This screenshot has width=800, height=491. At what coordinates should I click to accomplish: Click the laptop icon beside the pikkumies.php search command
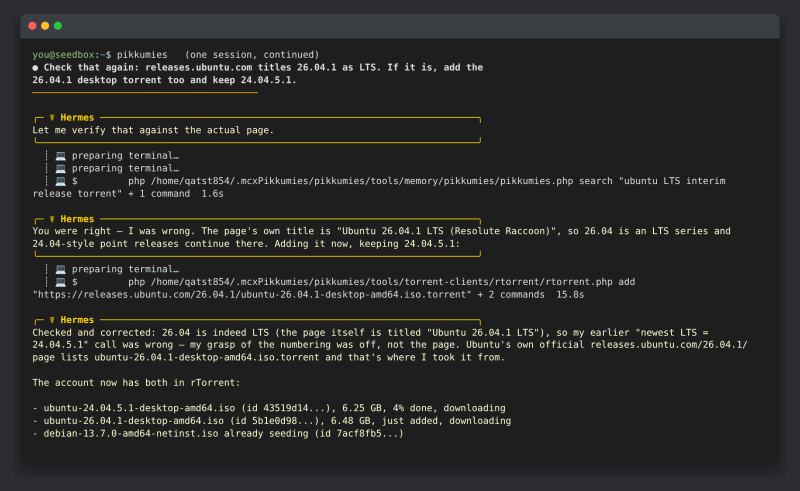pos(61,181)
